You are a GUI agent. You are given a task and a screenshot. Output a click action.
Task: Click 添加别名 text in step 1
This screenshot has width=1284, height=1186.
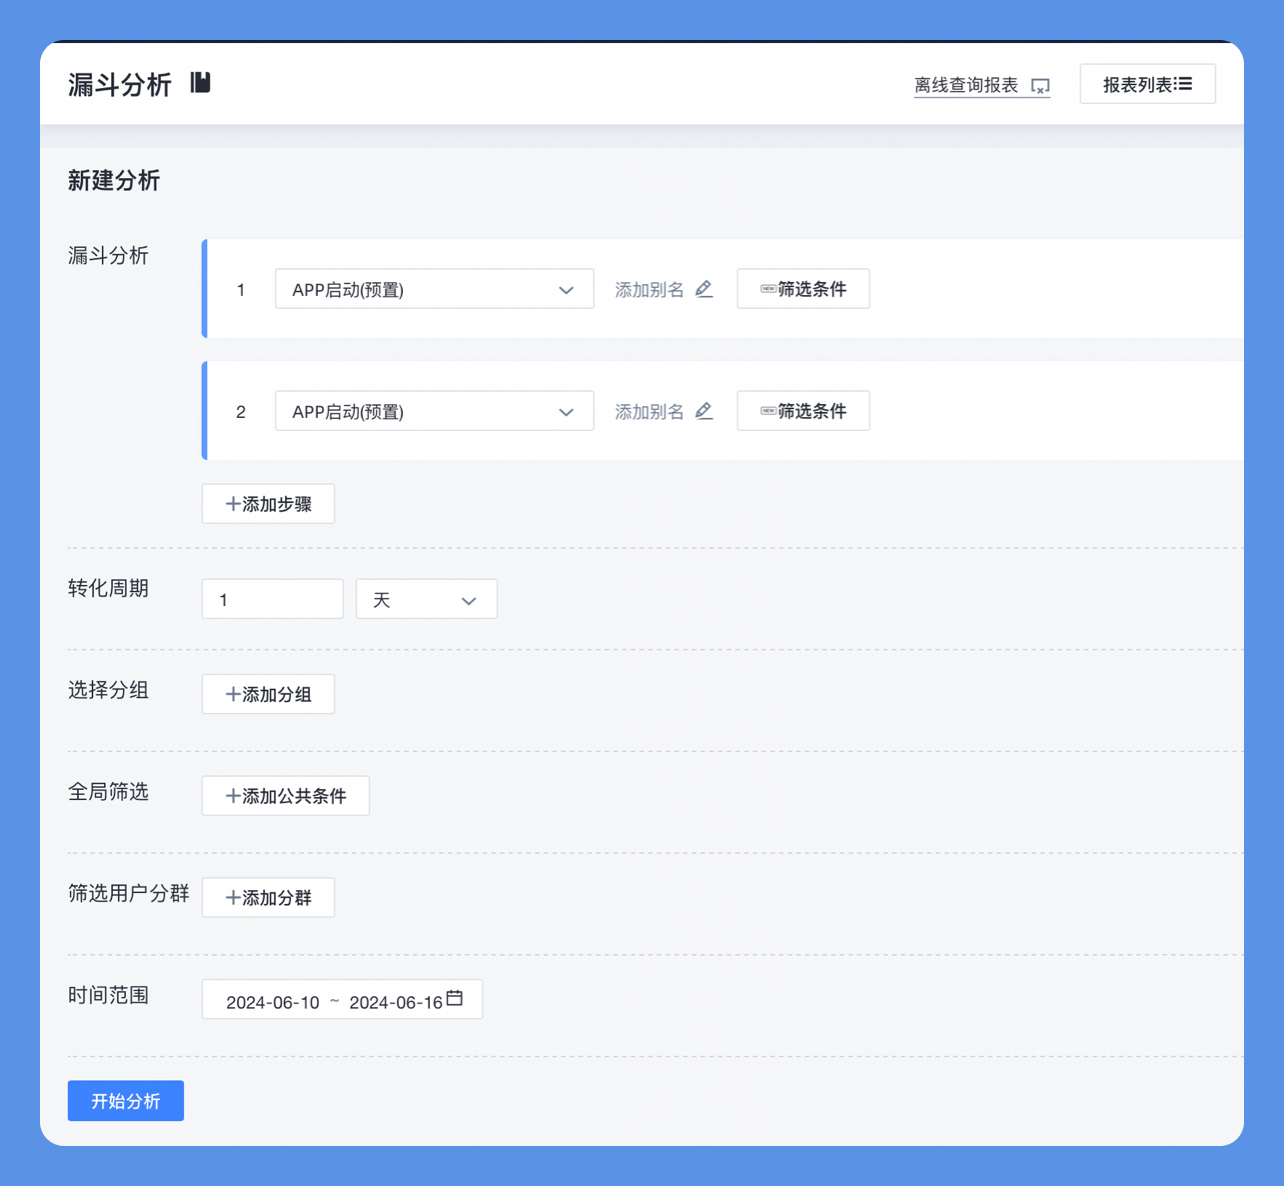coord(649,290)
